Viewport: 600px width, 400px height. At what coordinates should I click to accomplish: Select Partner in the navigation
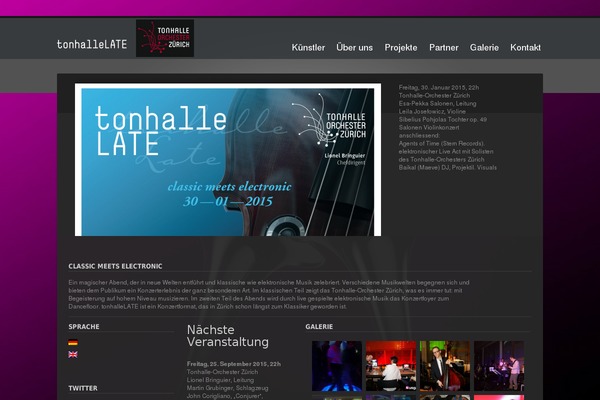tap(443, 47)
